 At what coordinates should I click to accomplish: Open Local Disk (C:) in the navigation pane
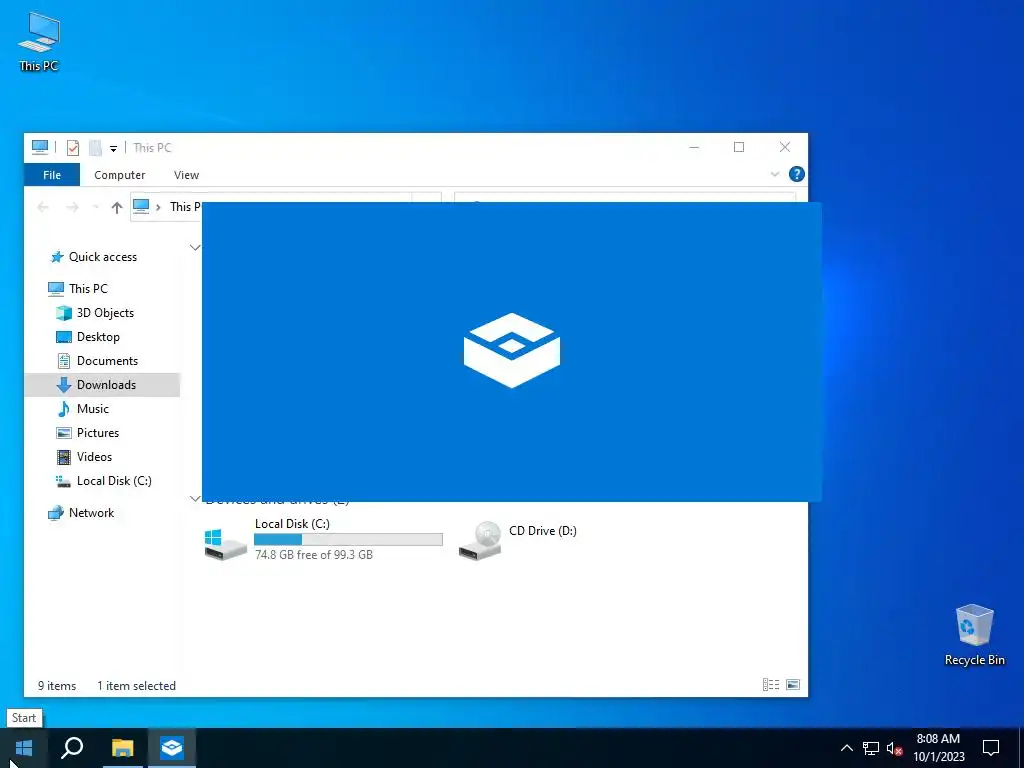click(x=114, y=481)
